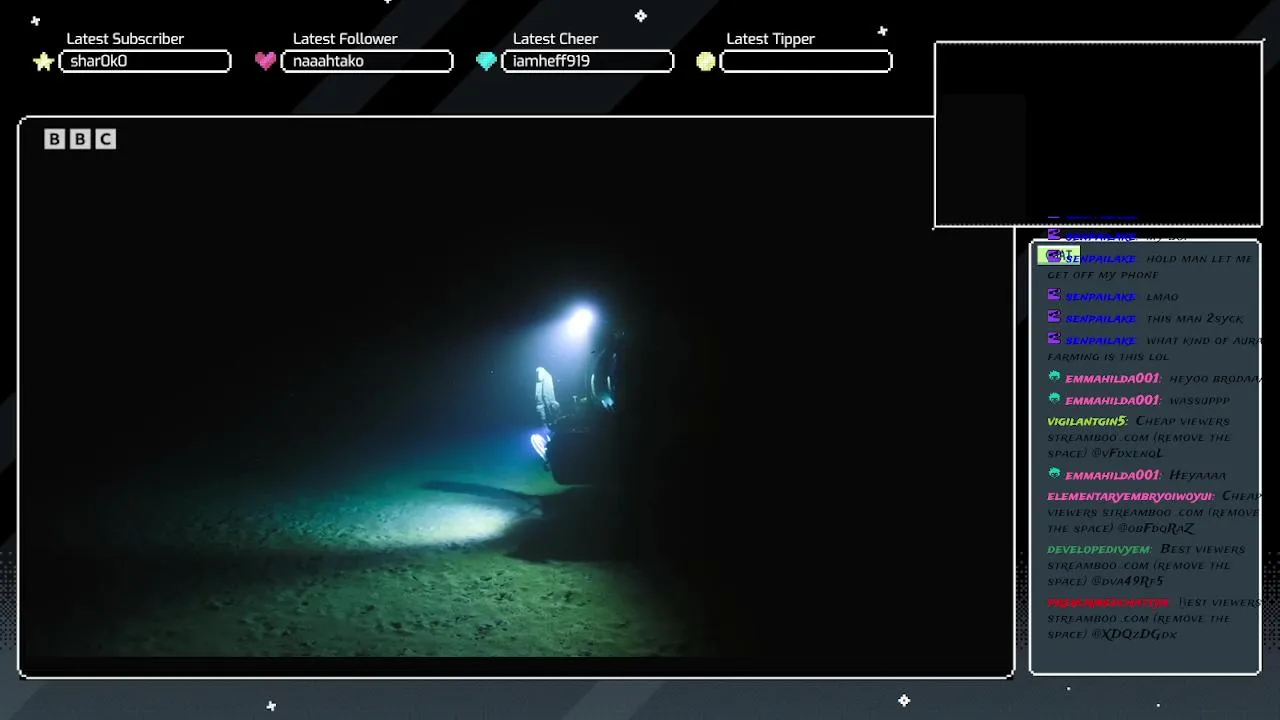Screen dimensions: 1280x720
Task: Select the purple badge next to senpailake's 'lmao'
Action: coord(1054,295)
